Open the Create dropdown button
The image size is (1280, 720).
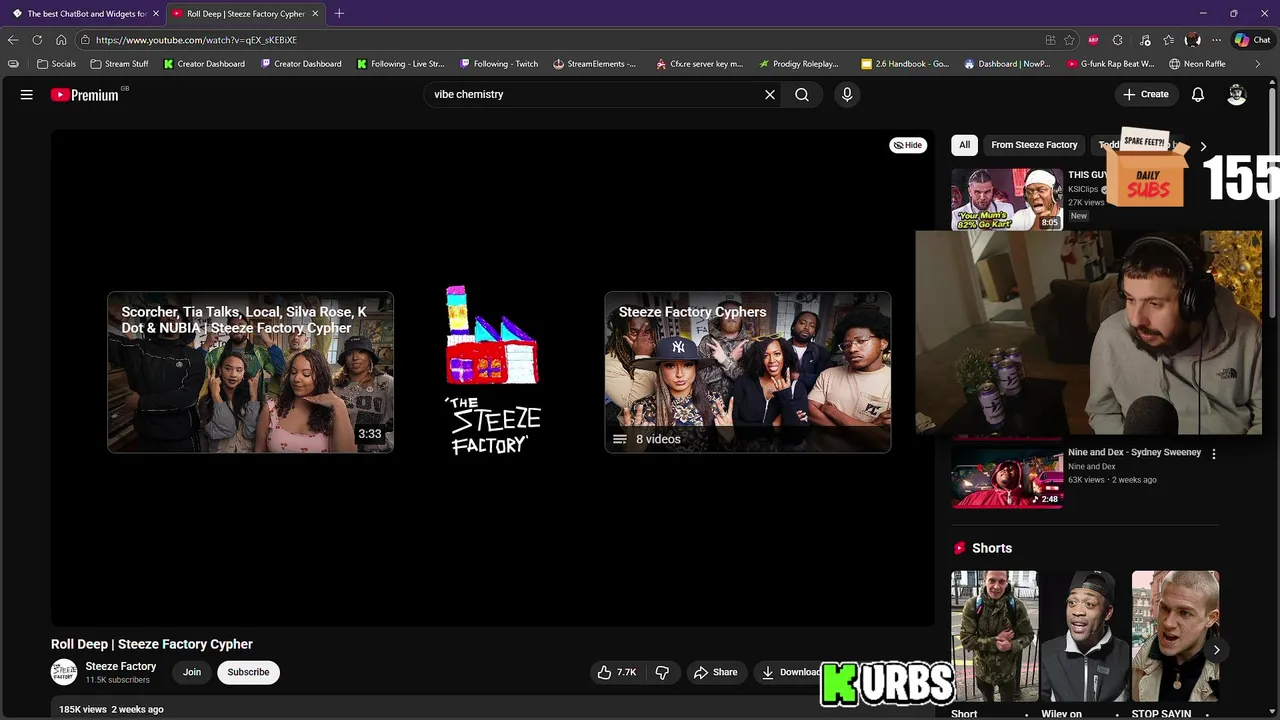tap(1146, 94)
